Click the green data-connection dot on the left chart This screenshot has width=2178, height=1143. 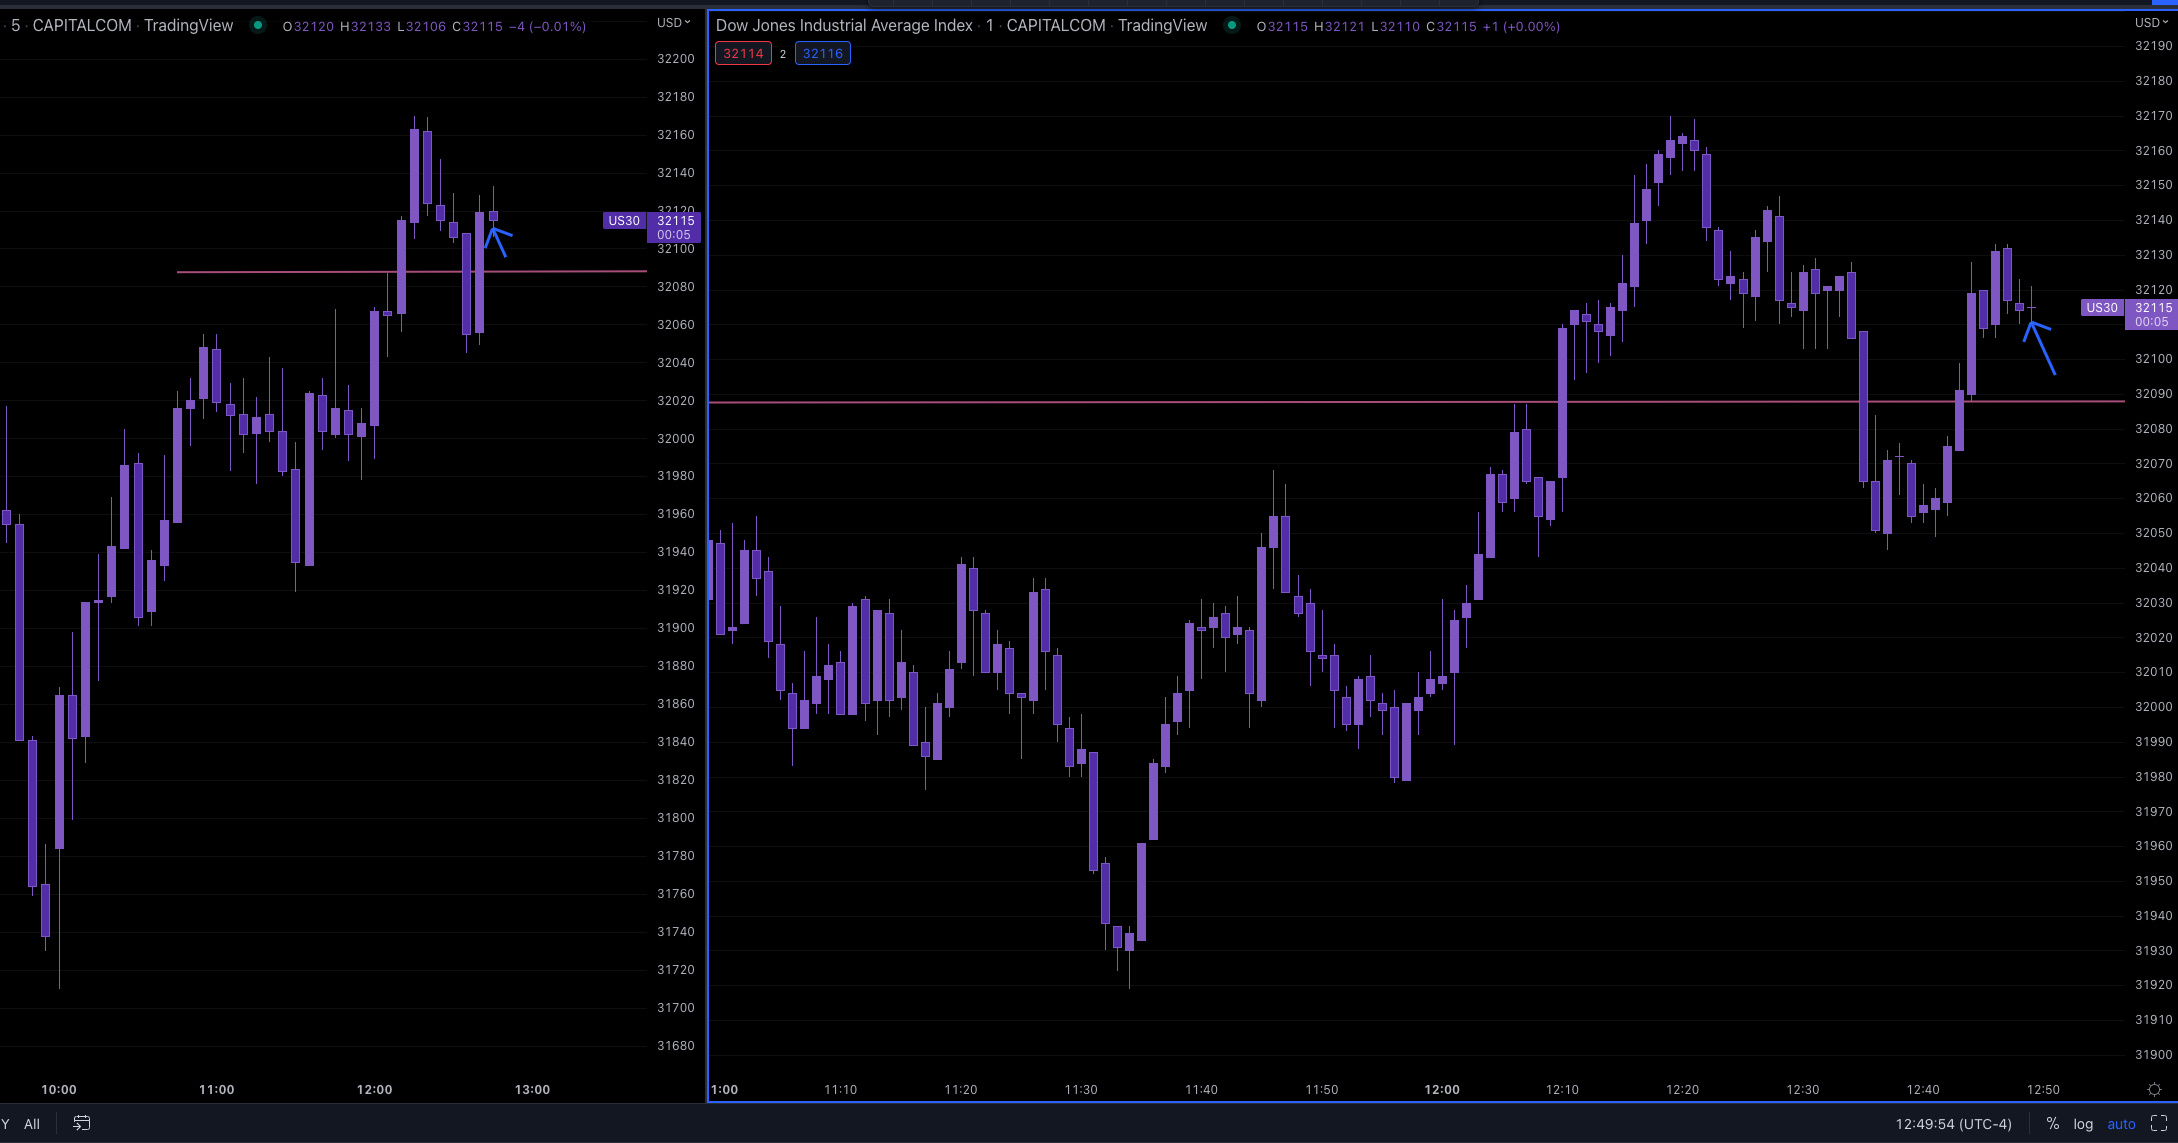(259, 25)
